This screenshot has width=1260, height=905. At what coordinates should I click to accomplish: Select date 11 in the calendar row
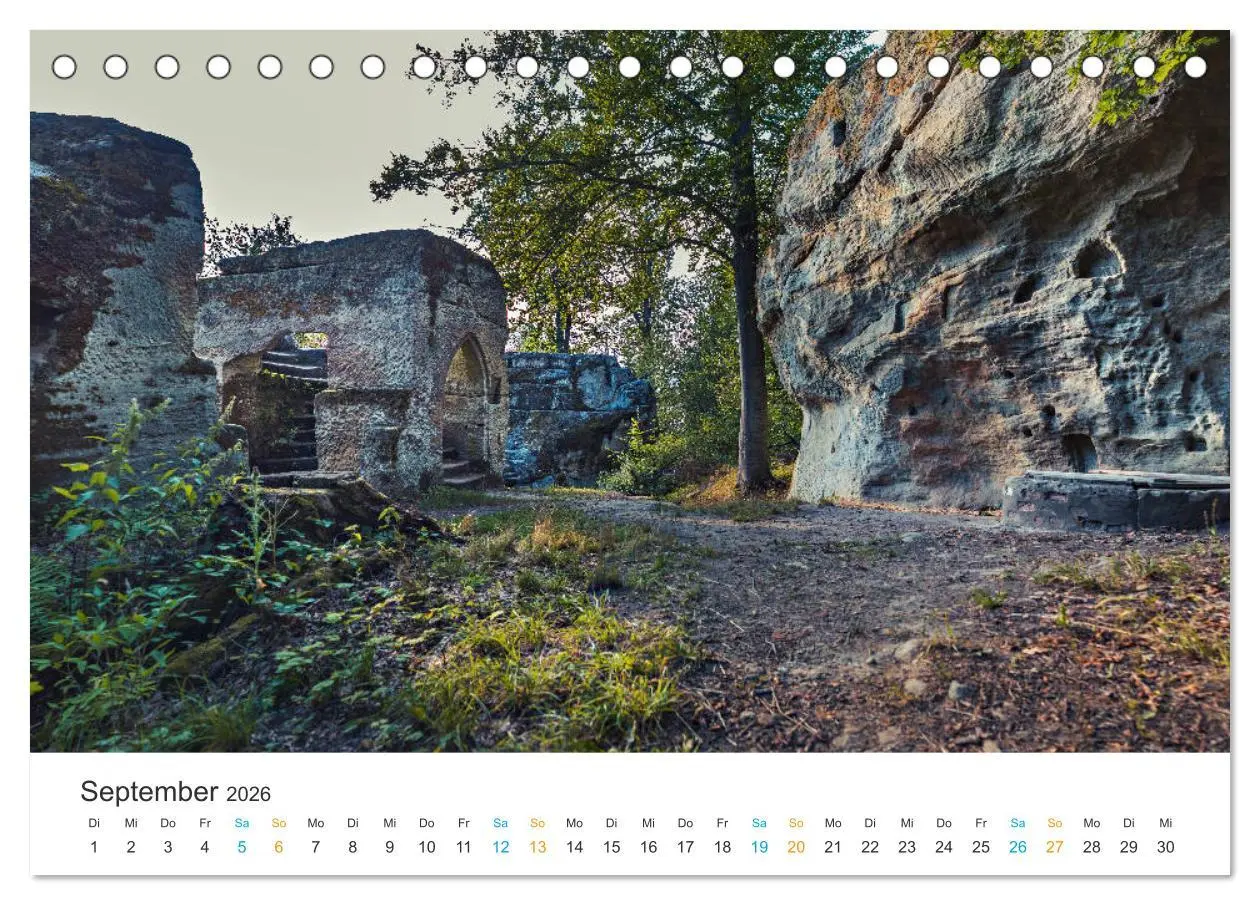464,847
